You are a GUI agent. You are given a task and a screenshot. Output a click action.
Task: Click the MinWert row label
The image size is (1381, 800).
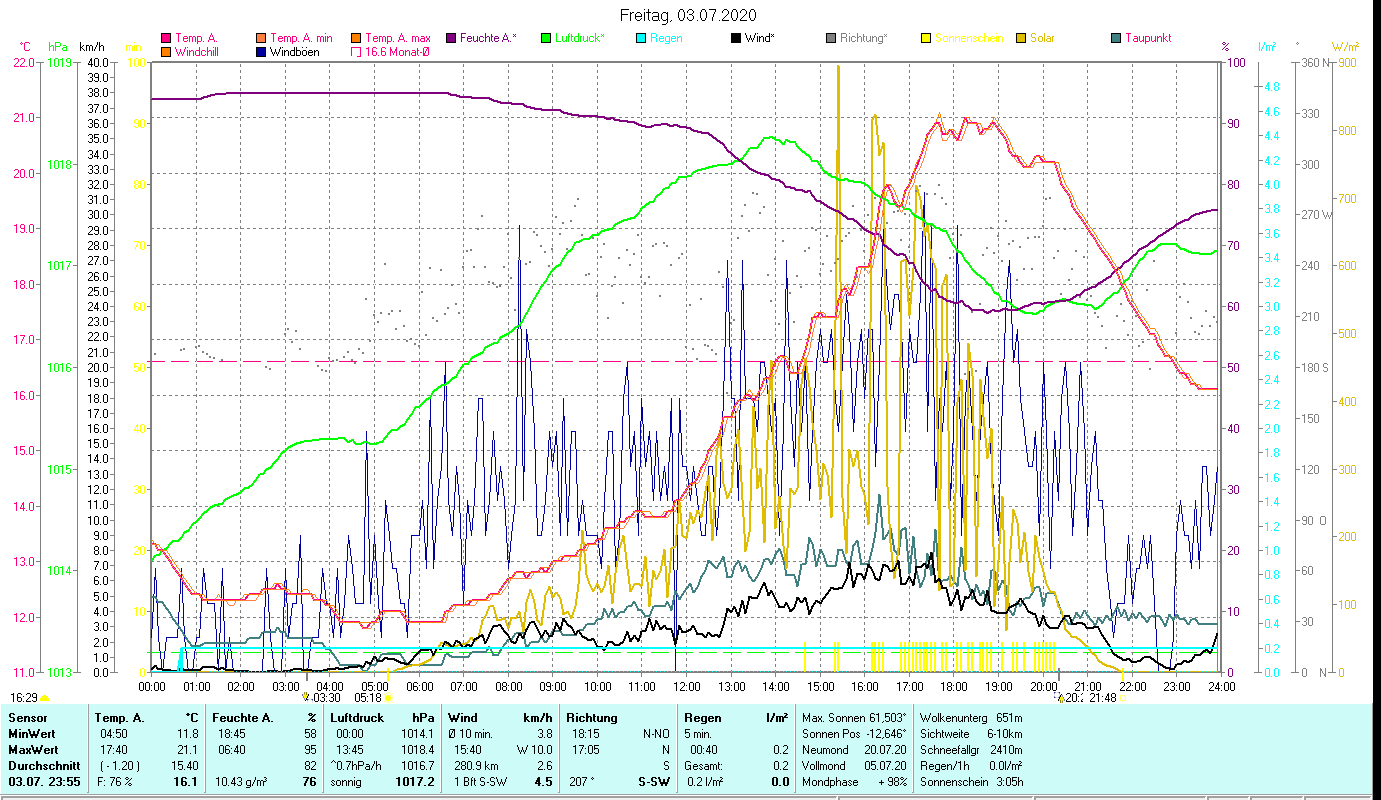(34, 734)
